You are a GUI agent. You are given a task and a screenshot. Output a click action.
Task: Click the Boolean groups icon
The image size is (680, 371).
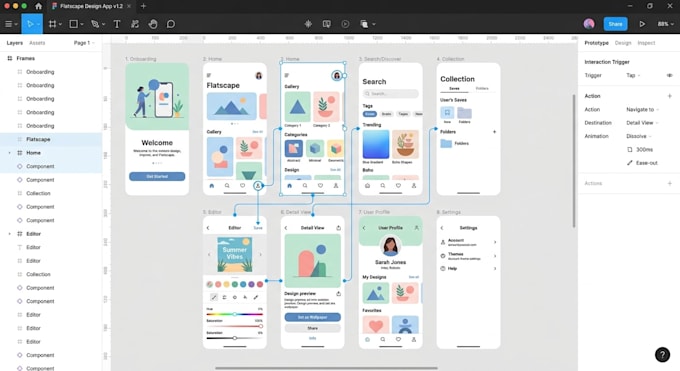tap(364, 24)
